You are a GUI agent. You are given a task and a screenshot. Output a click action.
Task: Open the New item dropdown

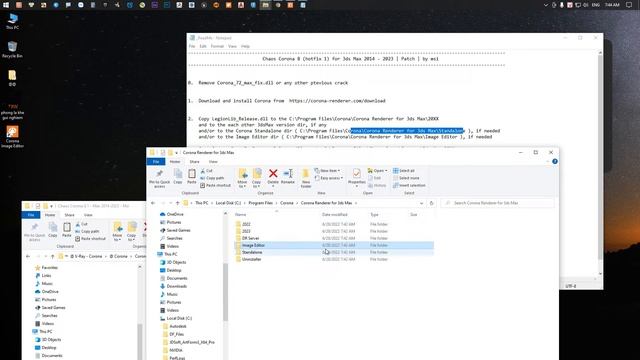pyautogui.click(x=327, y=171)
